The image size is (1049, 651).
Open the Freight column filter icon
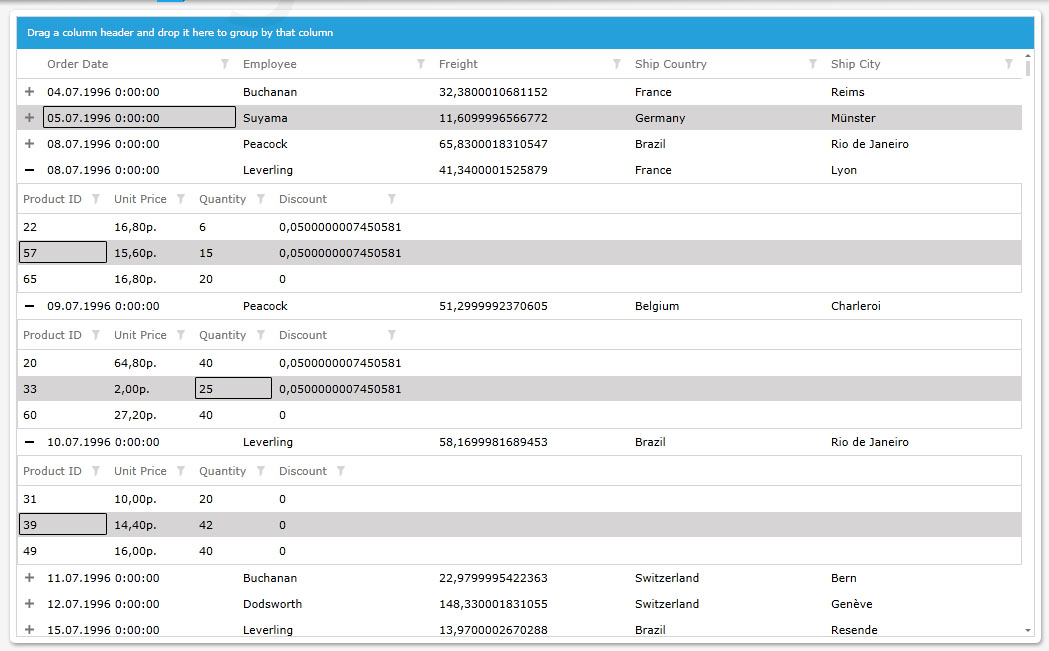tap(617, 64)
